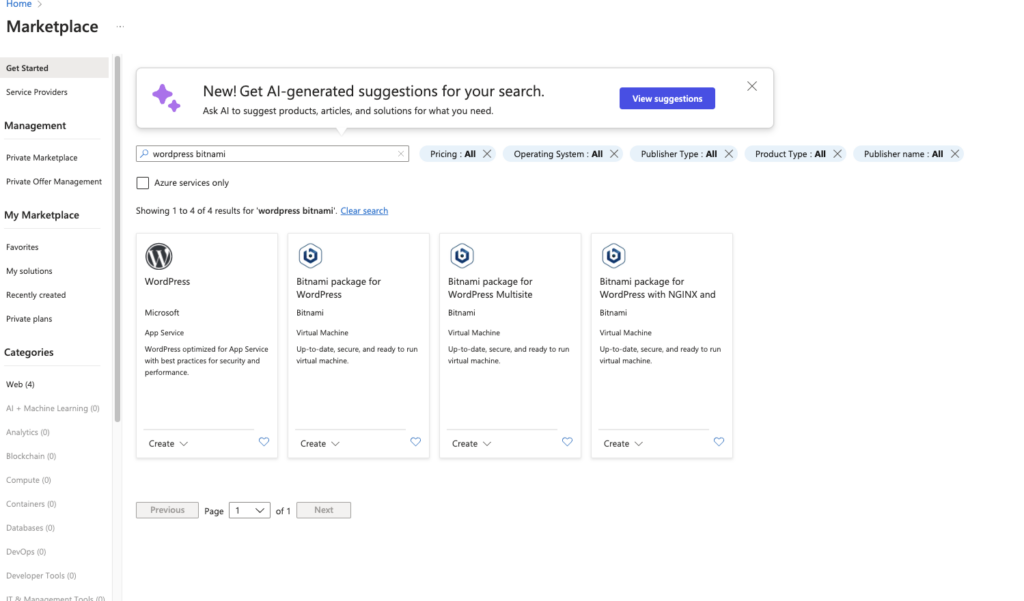Favorite the WordPress Multisite card with heart
Screen dimensions: 1024x601
(x=567, y=442)
